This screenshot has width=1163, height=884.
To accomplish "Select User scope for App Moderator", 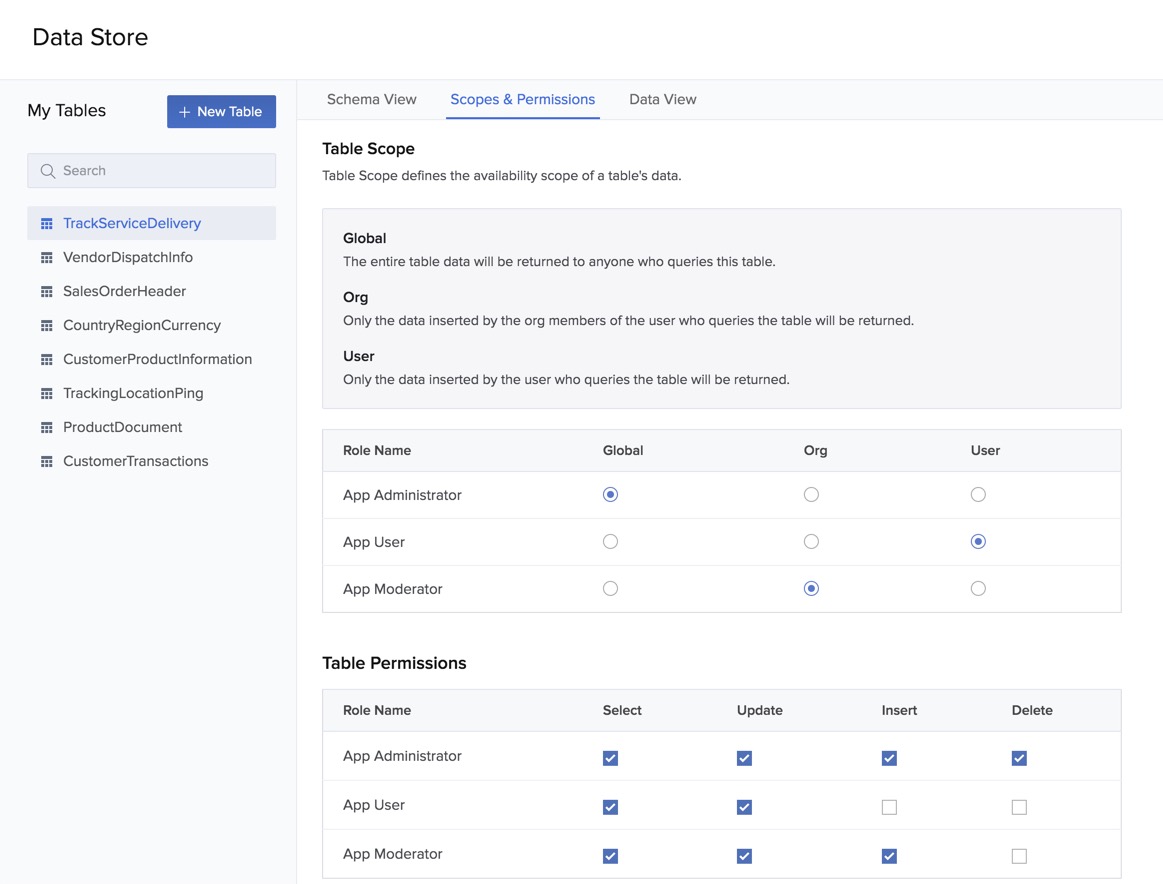I will (x=977, y=588).
